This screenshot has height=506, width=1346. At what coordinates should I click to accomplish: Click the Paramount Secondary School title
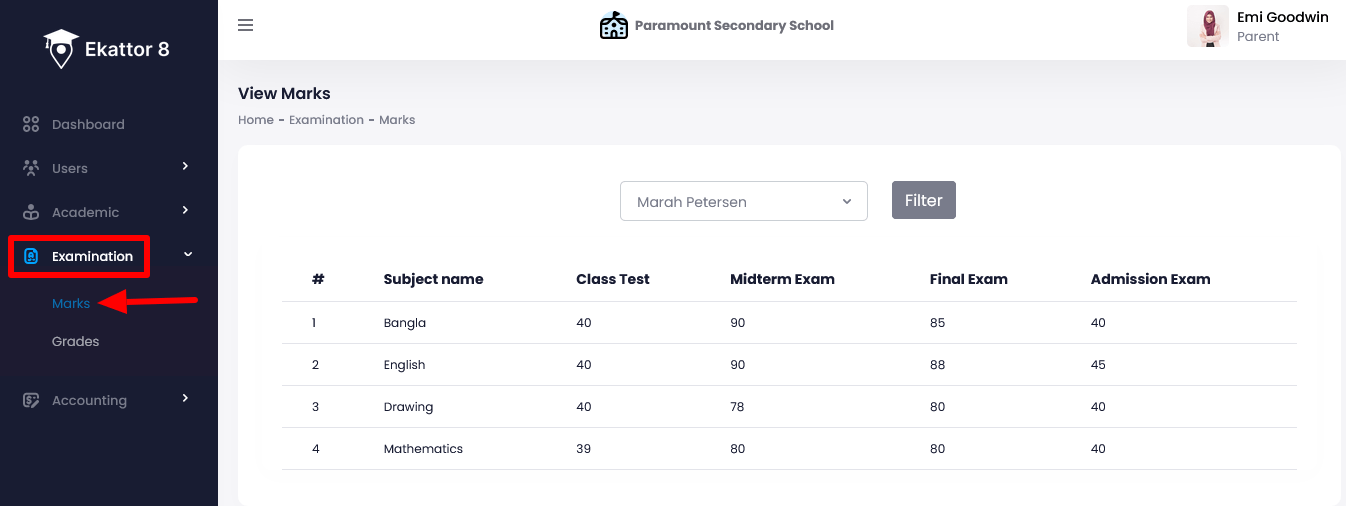[x=734, y=25]
